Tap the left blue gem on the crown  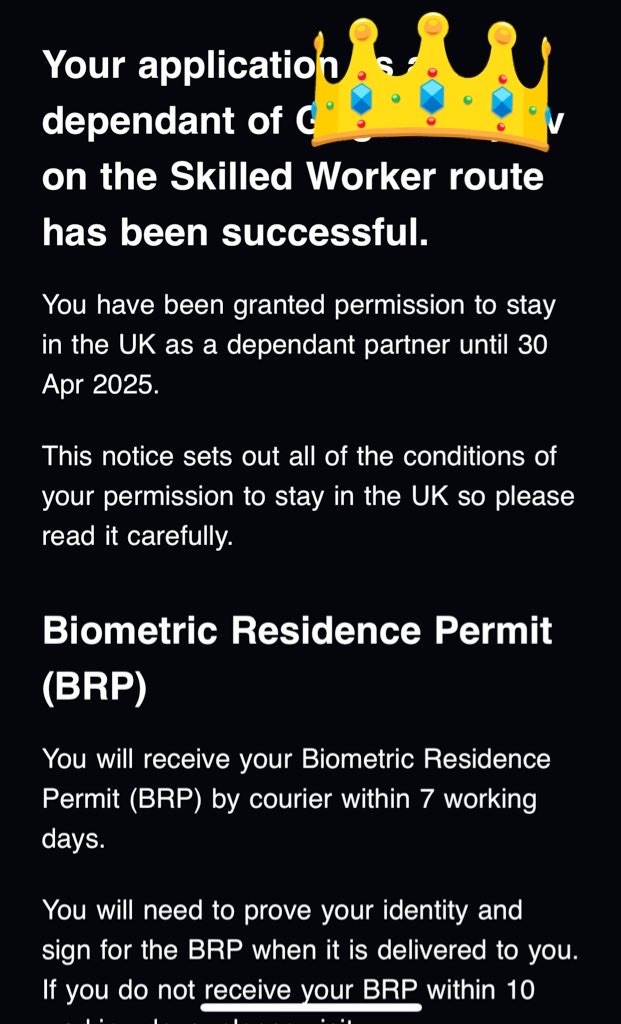pos(361,99)
